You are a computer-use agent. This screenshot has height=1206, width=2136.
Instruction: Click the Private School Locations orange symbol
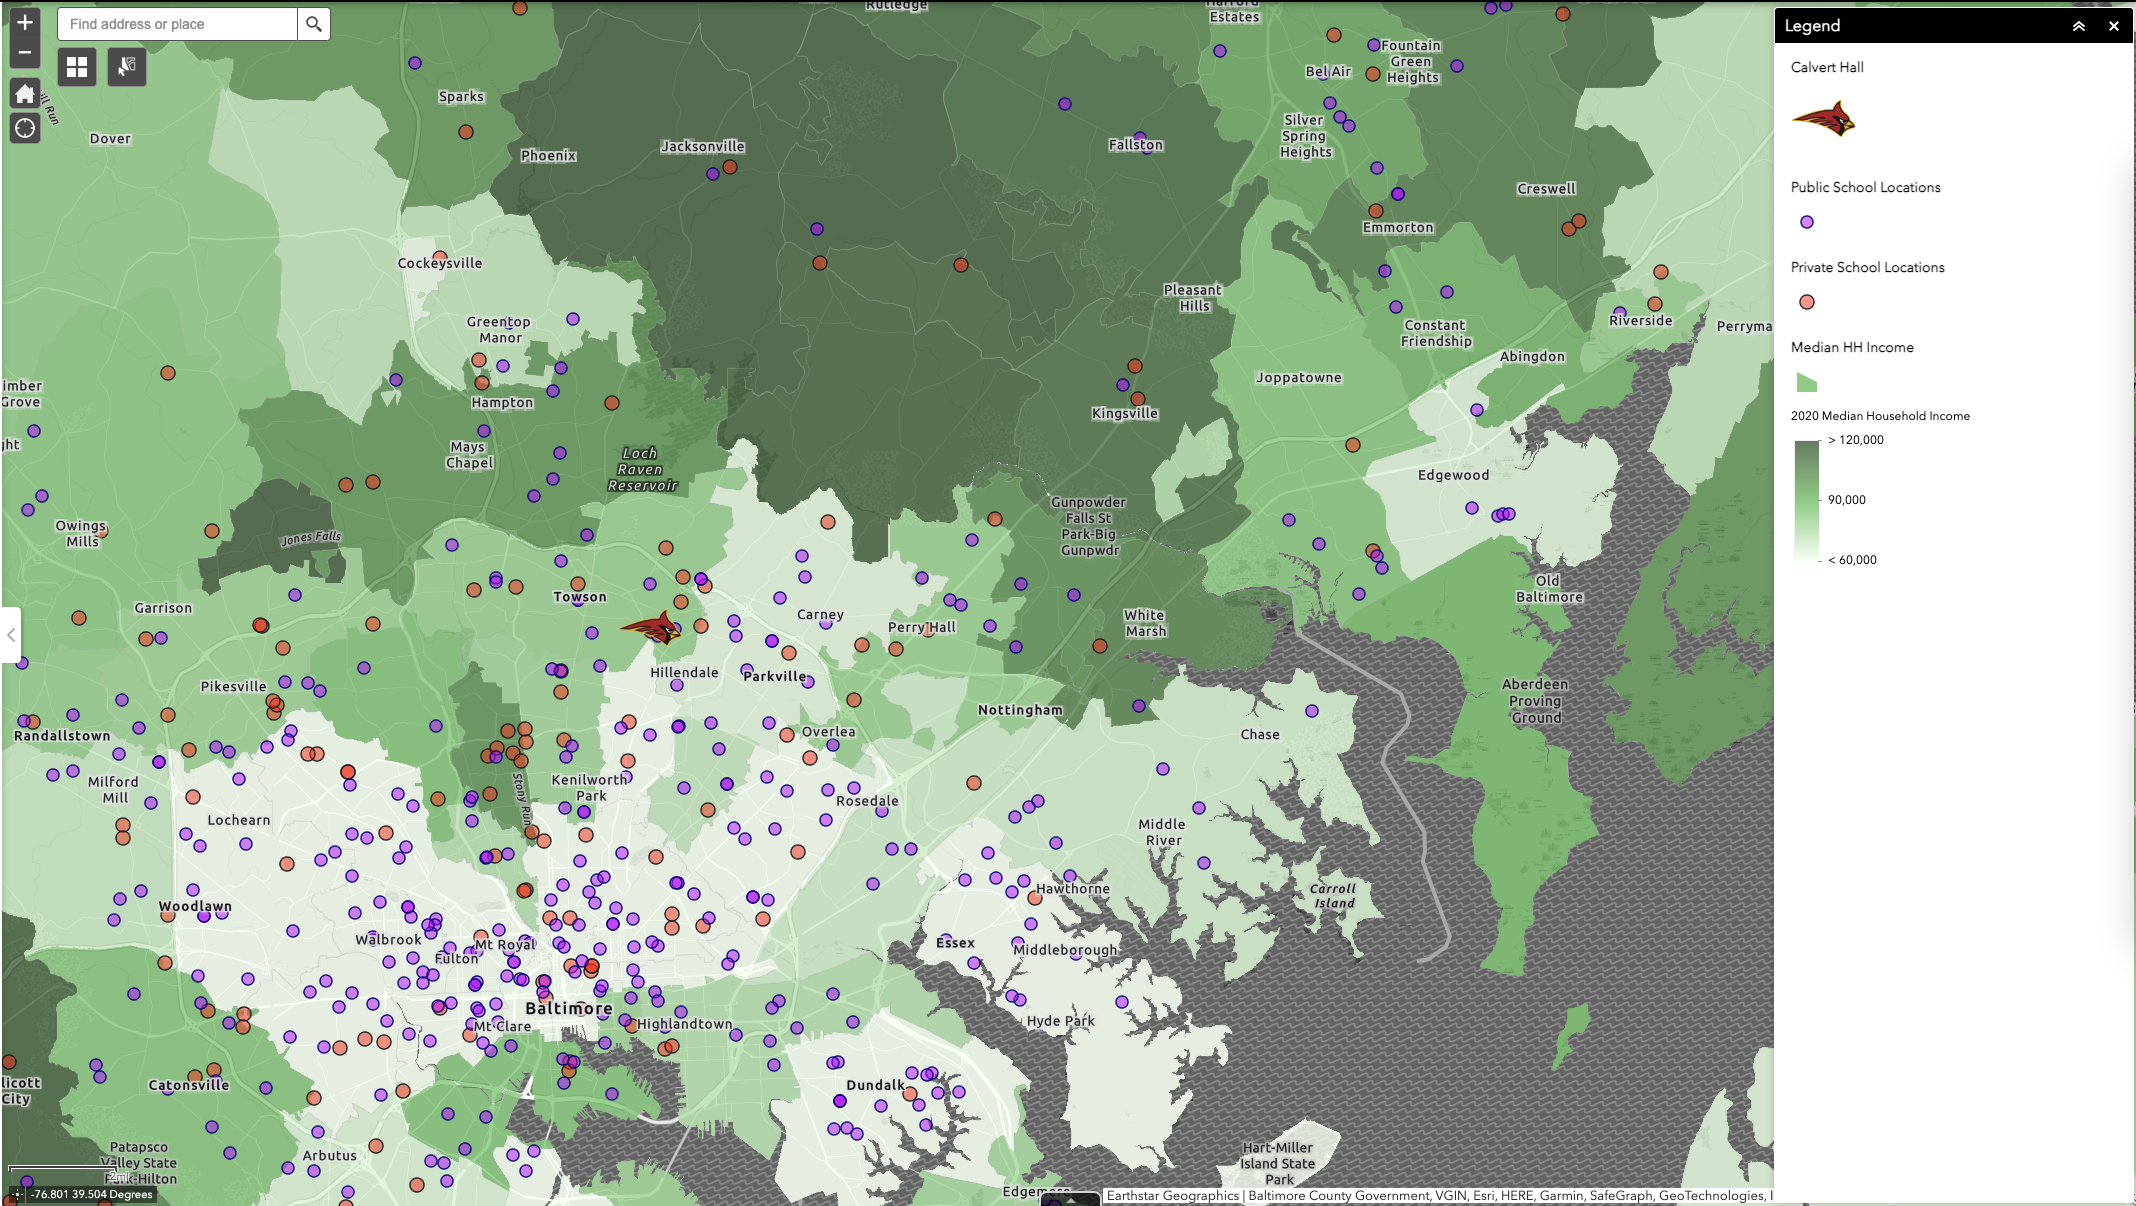pyautogui.click(x=1807, y=302)
